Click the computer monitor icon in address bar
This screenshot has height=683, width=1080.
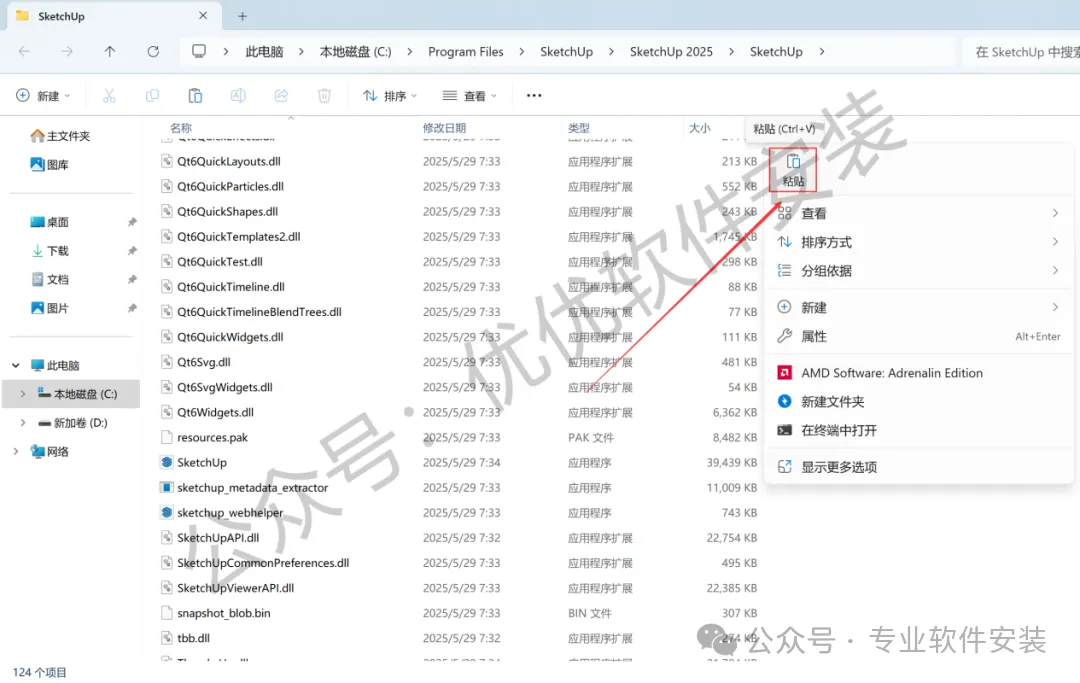click(x=199, y=52)
